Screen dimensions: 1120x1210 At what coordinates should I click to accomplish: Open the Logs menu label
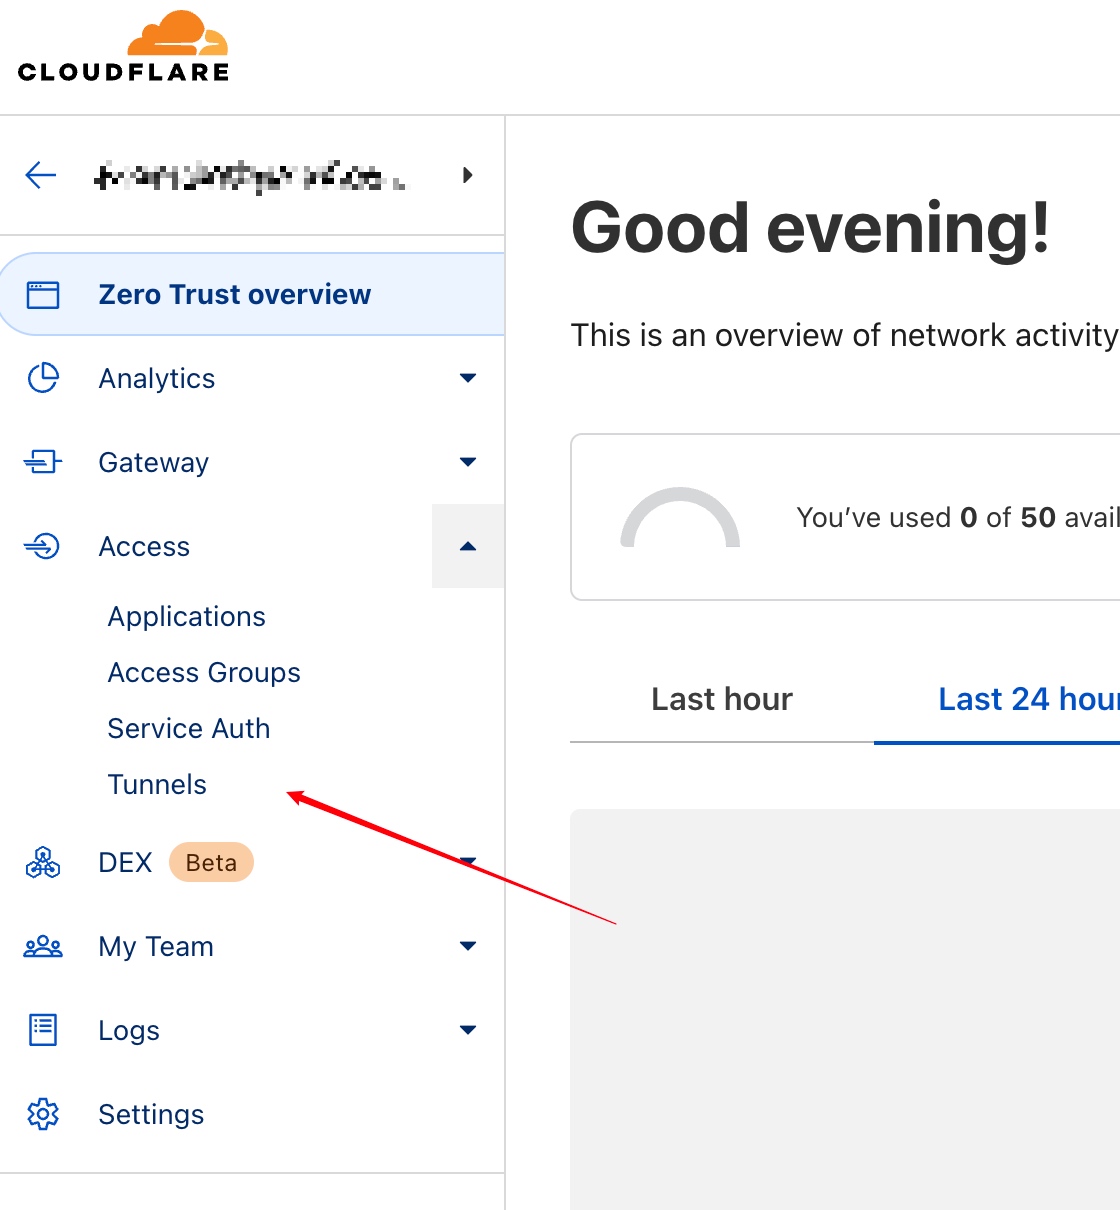pos(129,1031)
